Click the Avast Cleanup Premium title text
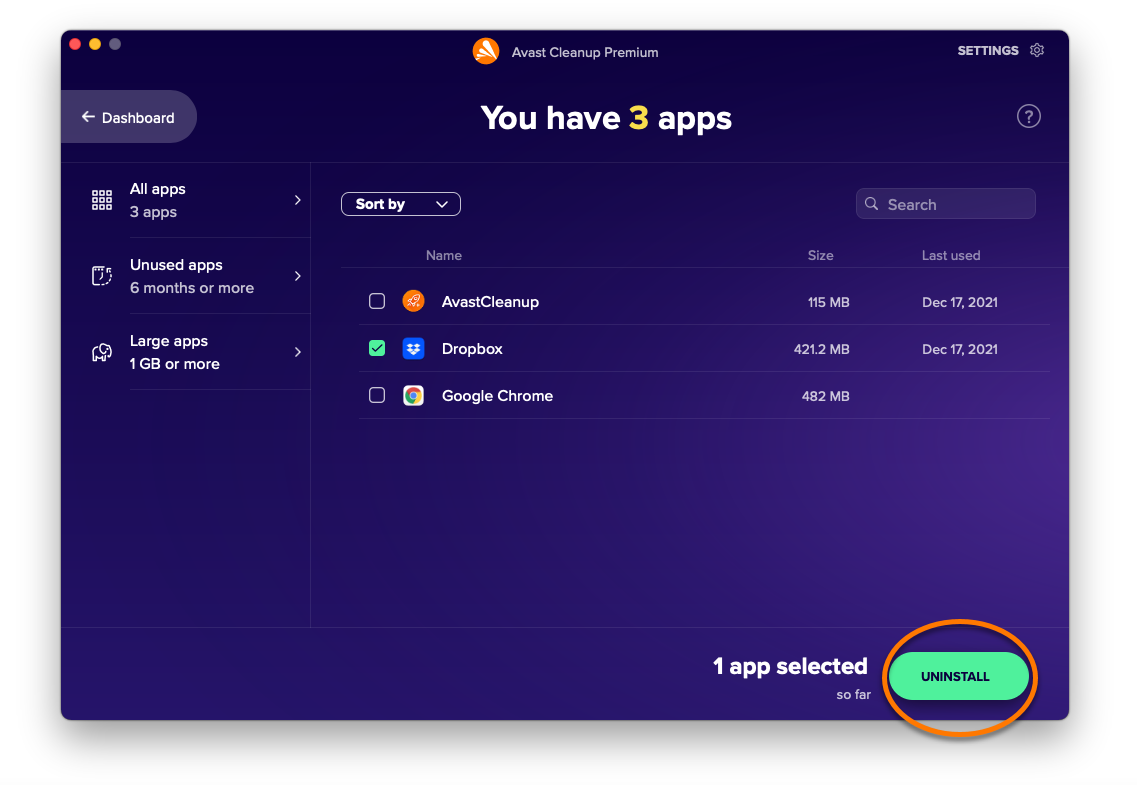 click(585, 52)
